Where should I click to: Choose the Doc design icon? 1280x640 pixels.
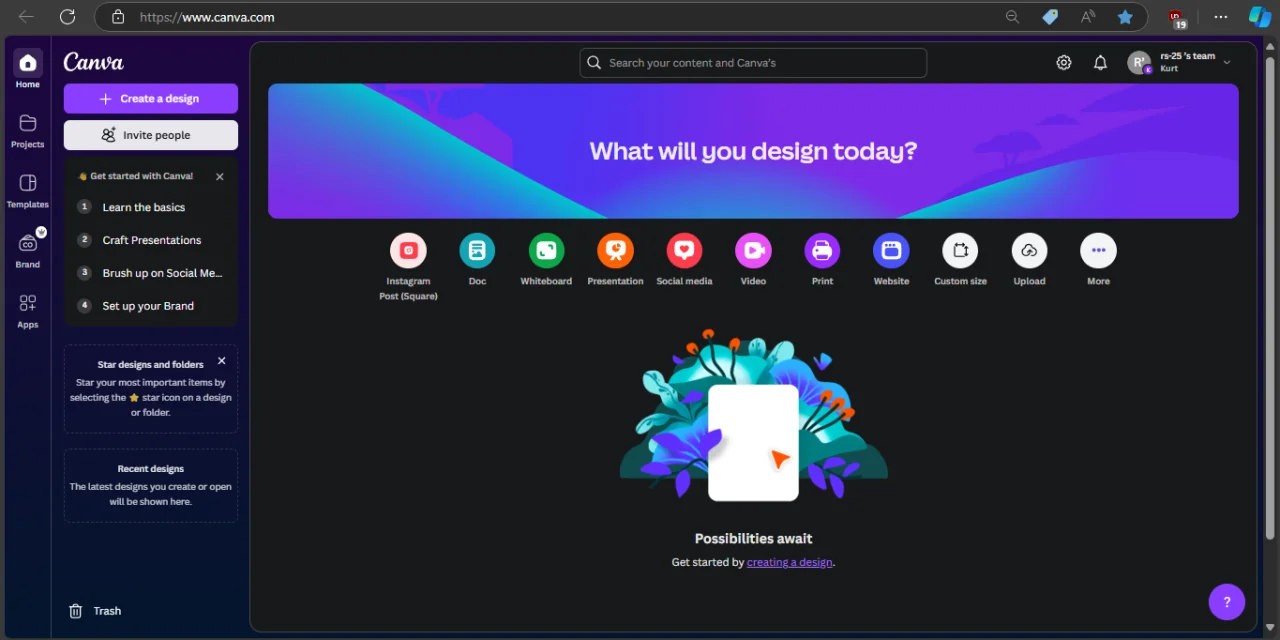(477, 250)
